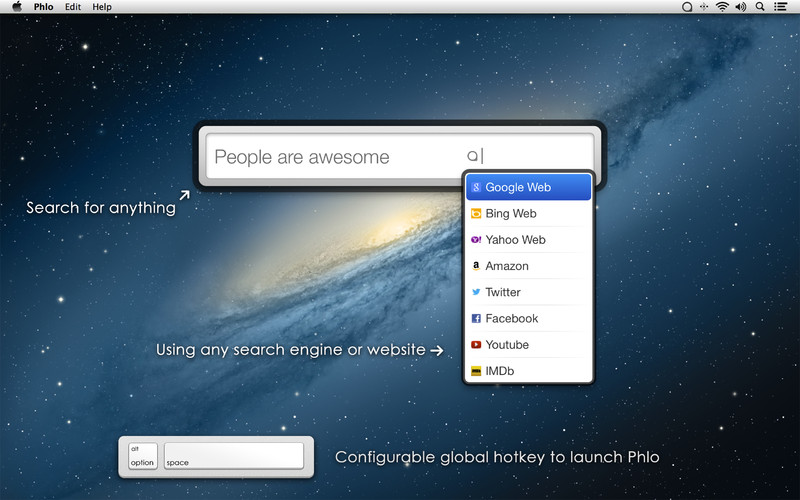
Task: Click the Bing icon in the list
Action: point(476,213)
